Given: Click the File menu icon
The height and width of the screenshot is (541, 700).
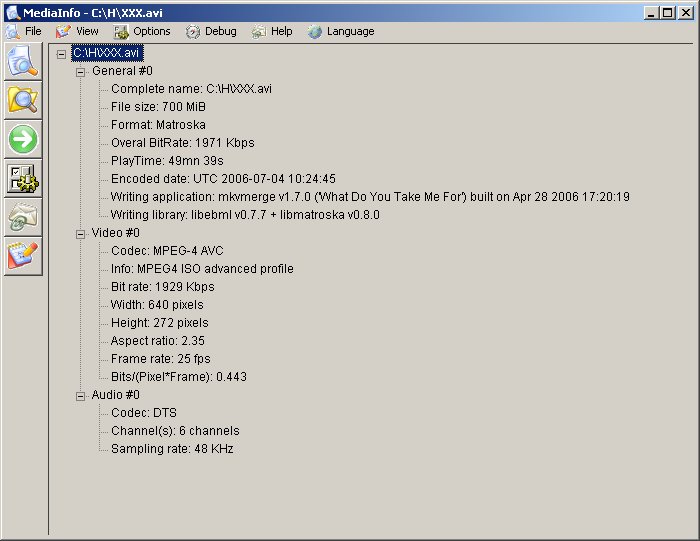Looking at the screenshot, I should (x=12, y=31).
